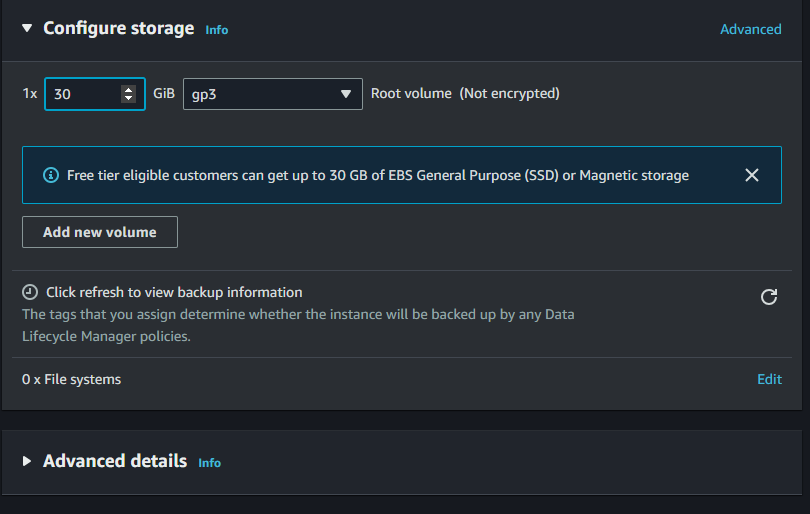This screenshot has height=514, width=810.
Task: Click 'Click refresh to view backup information' text
Action: click(x=174, y=292)
